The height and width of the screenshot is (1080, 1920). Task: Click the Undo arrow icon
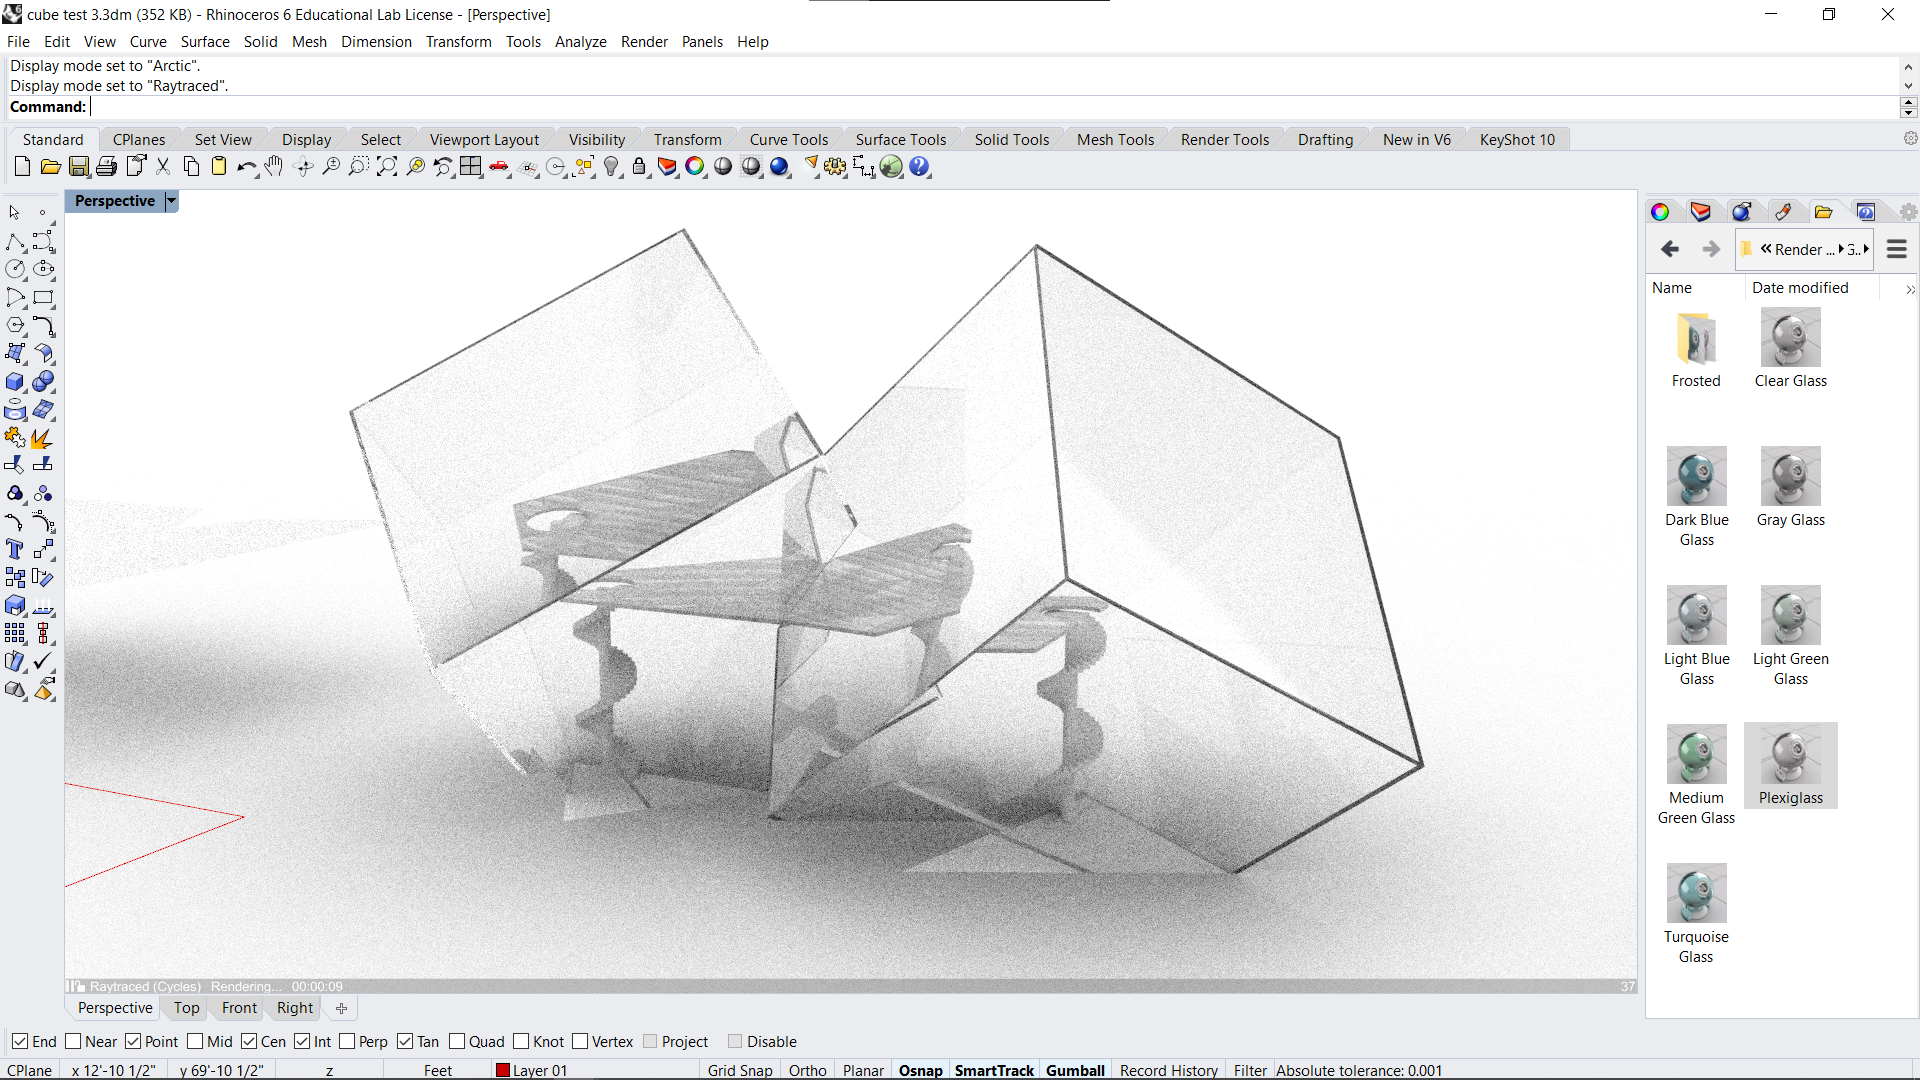click(246, 167)
